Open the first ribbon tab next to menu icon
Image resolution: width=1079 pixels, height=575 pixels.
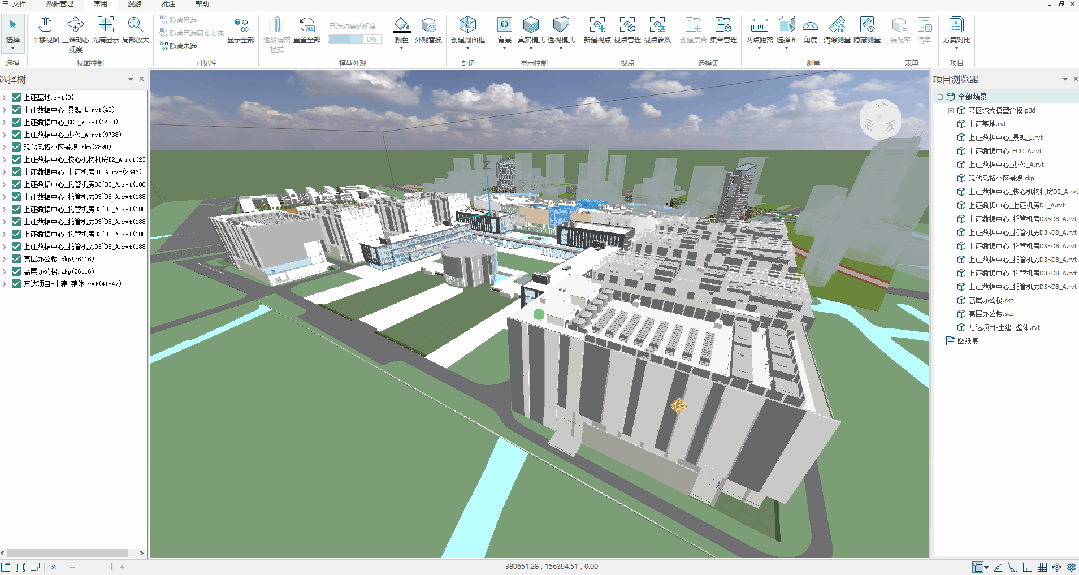tap(17, 4)
